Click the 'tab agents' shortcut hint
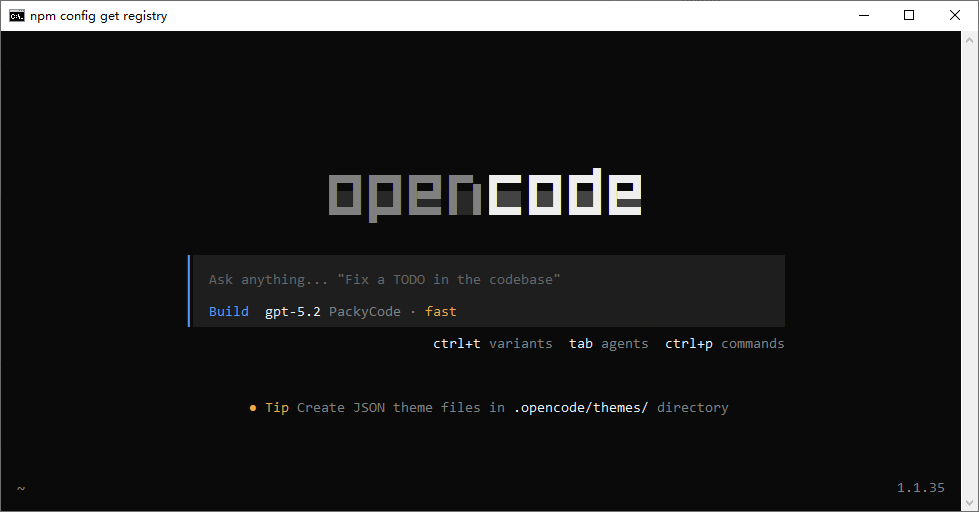979x512 pixels. [x=608, y=344]
